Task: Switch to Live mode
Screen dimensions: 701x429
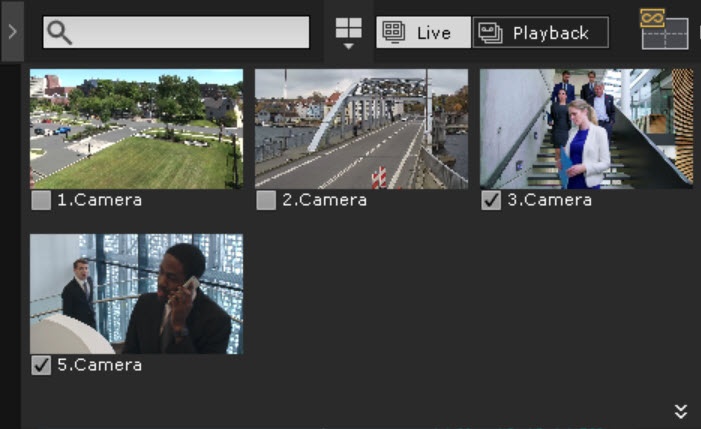Action: 423,33
